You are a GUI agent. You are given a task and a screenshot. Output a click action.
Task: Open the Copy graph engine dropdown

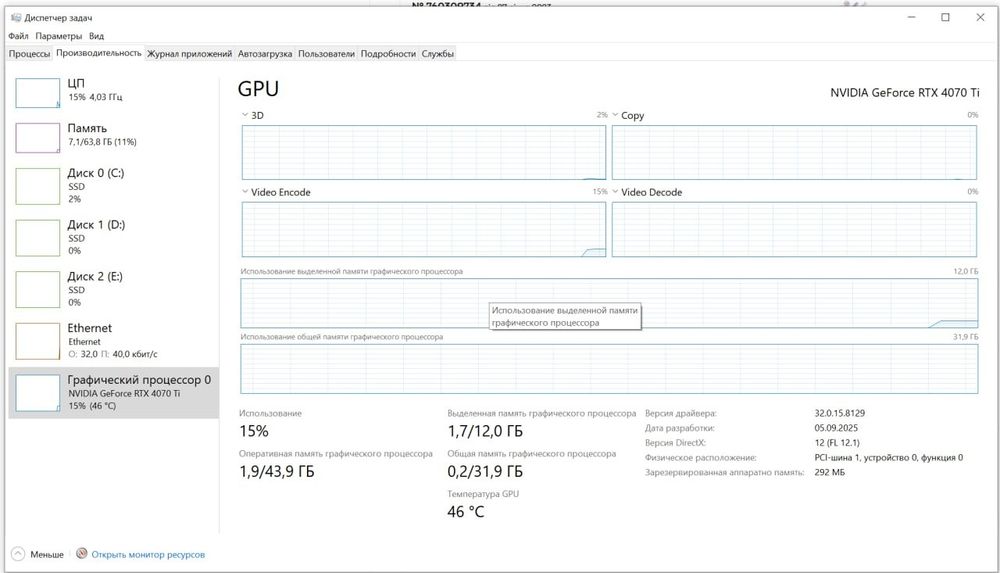[x=616, y=116]
